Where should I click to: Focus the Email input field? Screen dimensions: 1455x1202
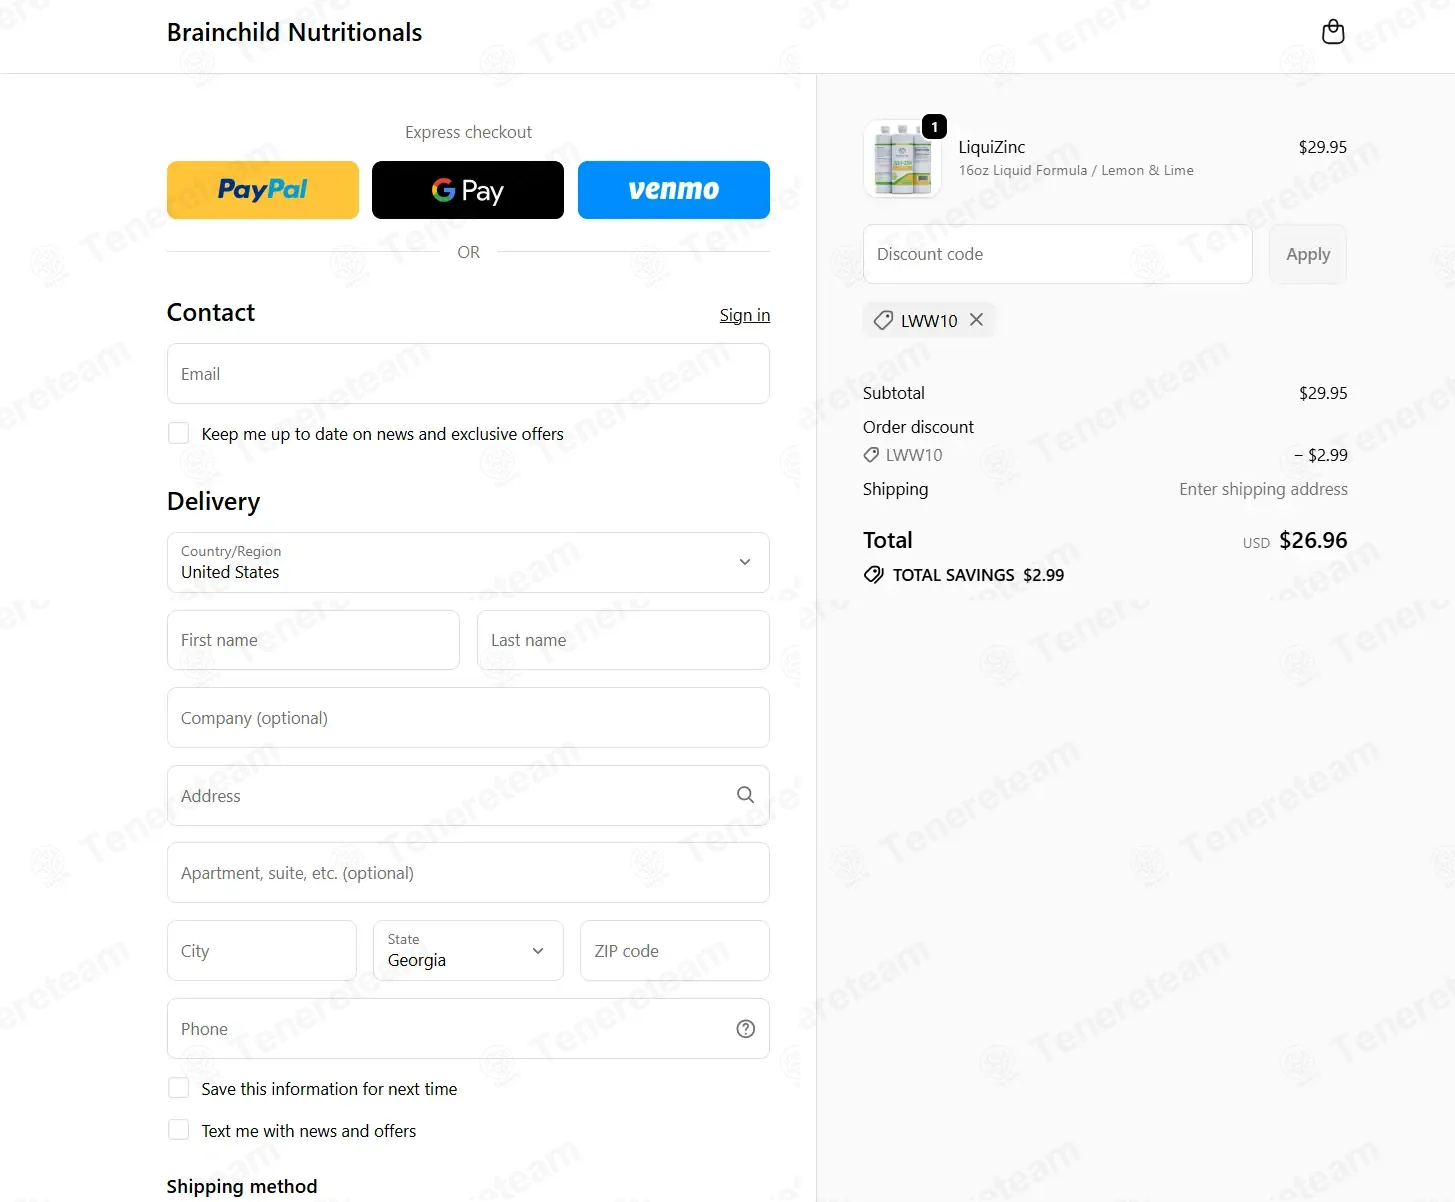(468, 374)
